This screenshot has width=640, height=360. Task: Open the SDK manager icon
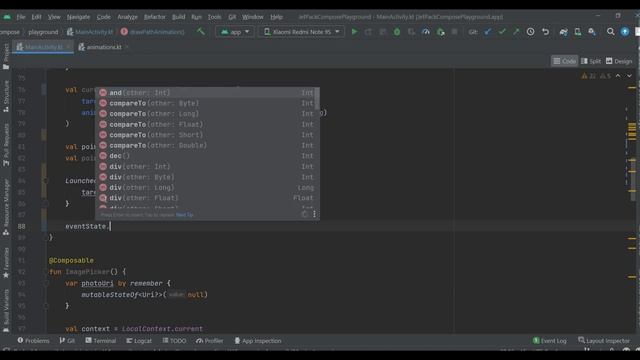(x=592, y=32)
